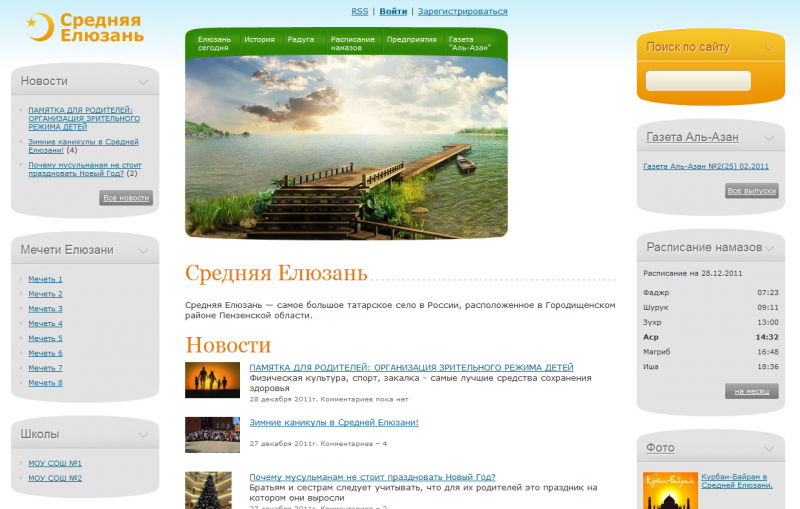This screenshot has width=800, height=509.
Task: Open the Предприятия menu item
Action: pos(412,39)
